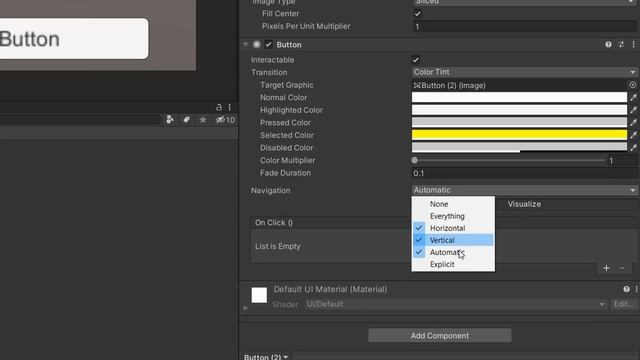This screenshot has width=640, height=360.
Task: Add an On Click event with plus
Action: pyautogui.click(x=606, y=268)
